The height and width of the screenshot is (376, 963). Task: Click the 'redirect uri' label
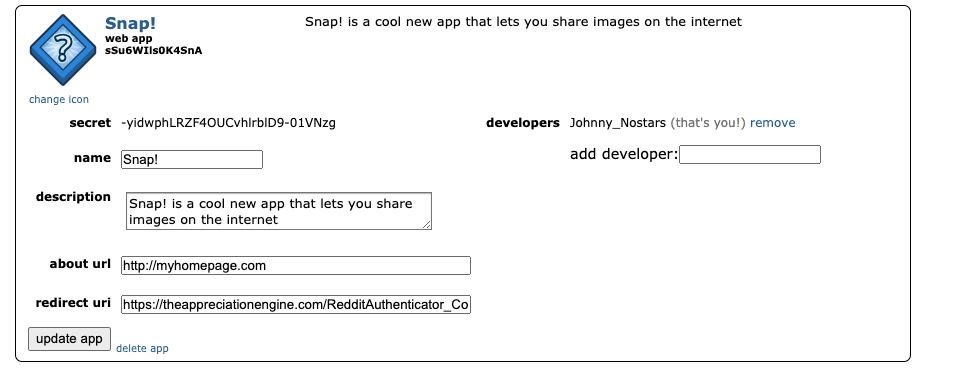(x=73, y=303)
